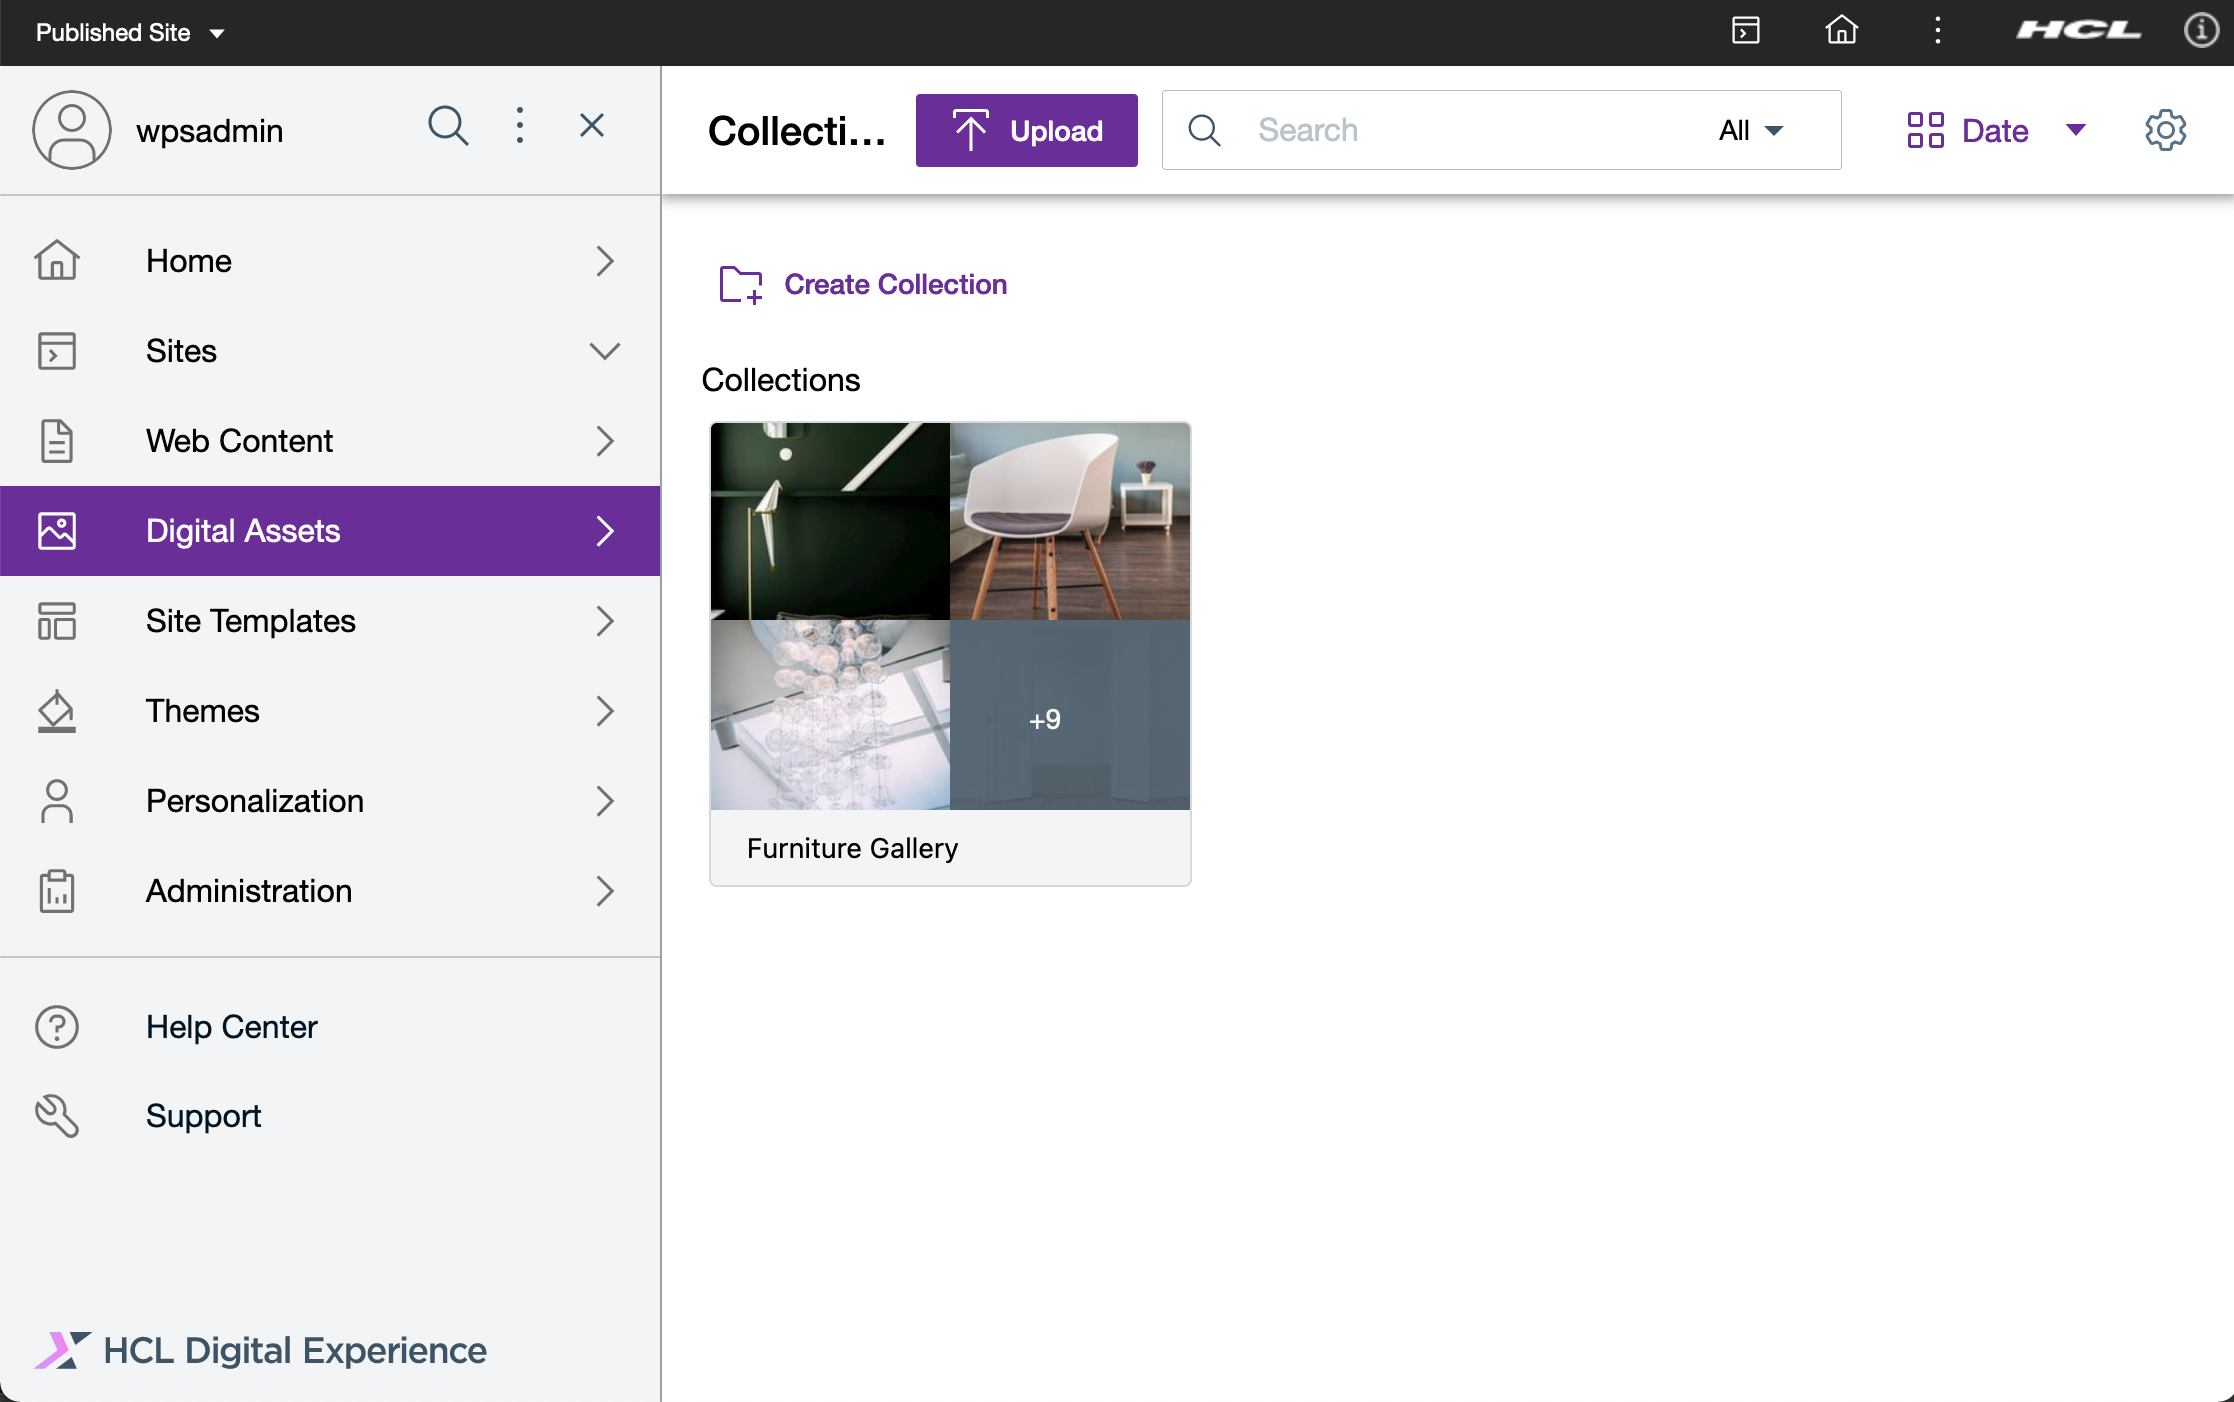
Task: Open the kebab menu in the top bar
Action: click(1938, 31)
